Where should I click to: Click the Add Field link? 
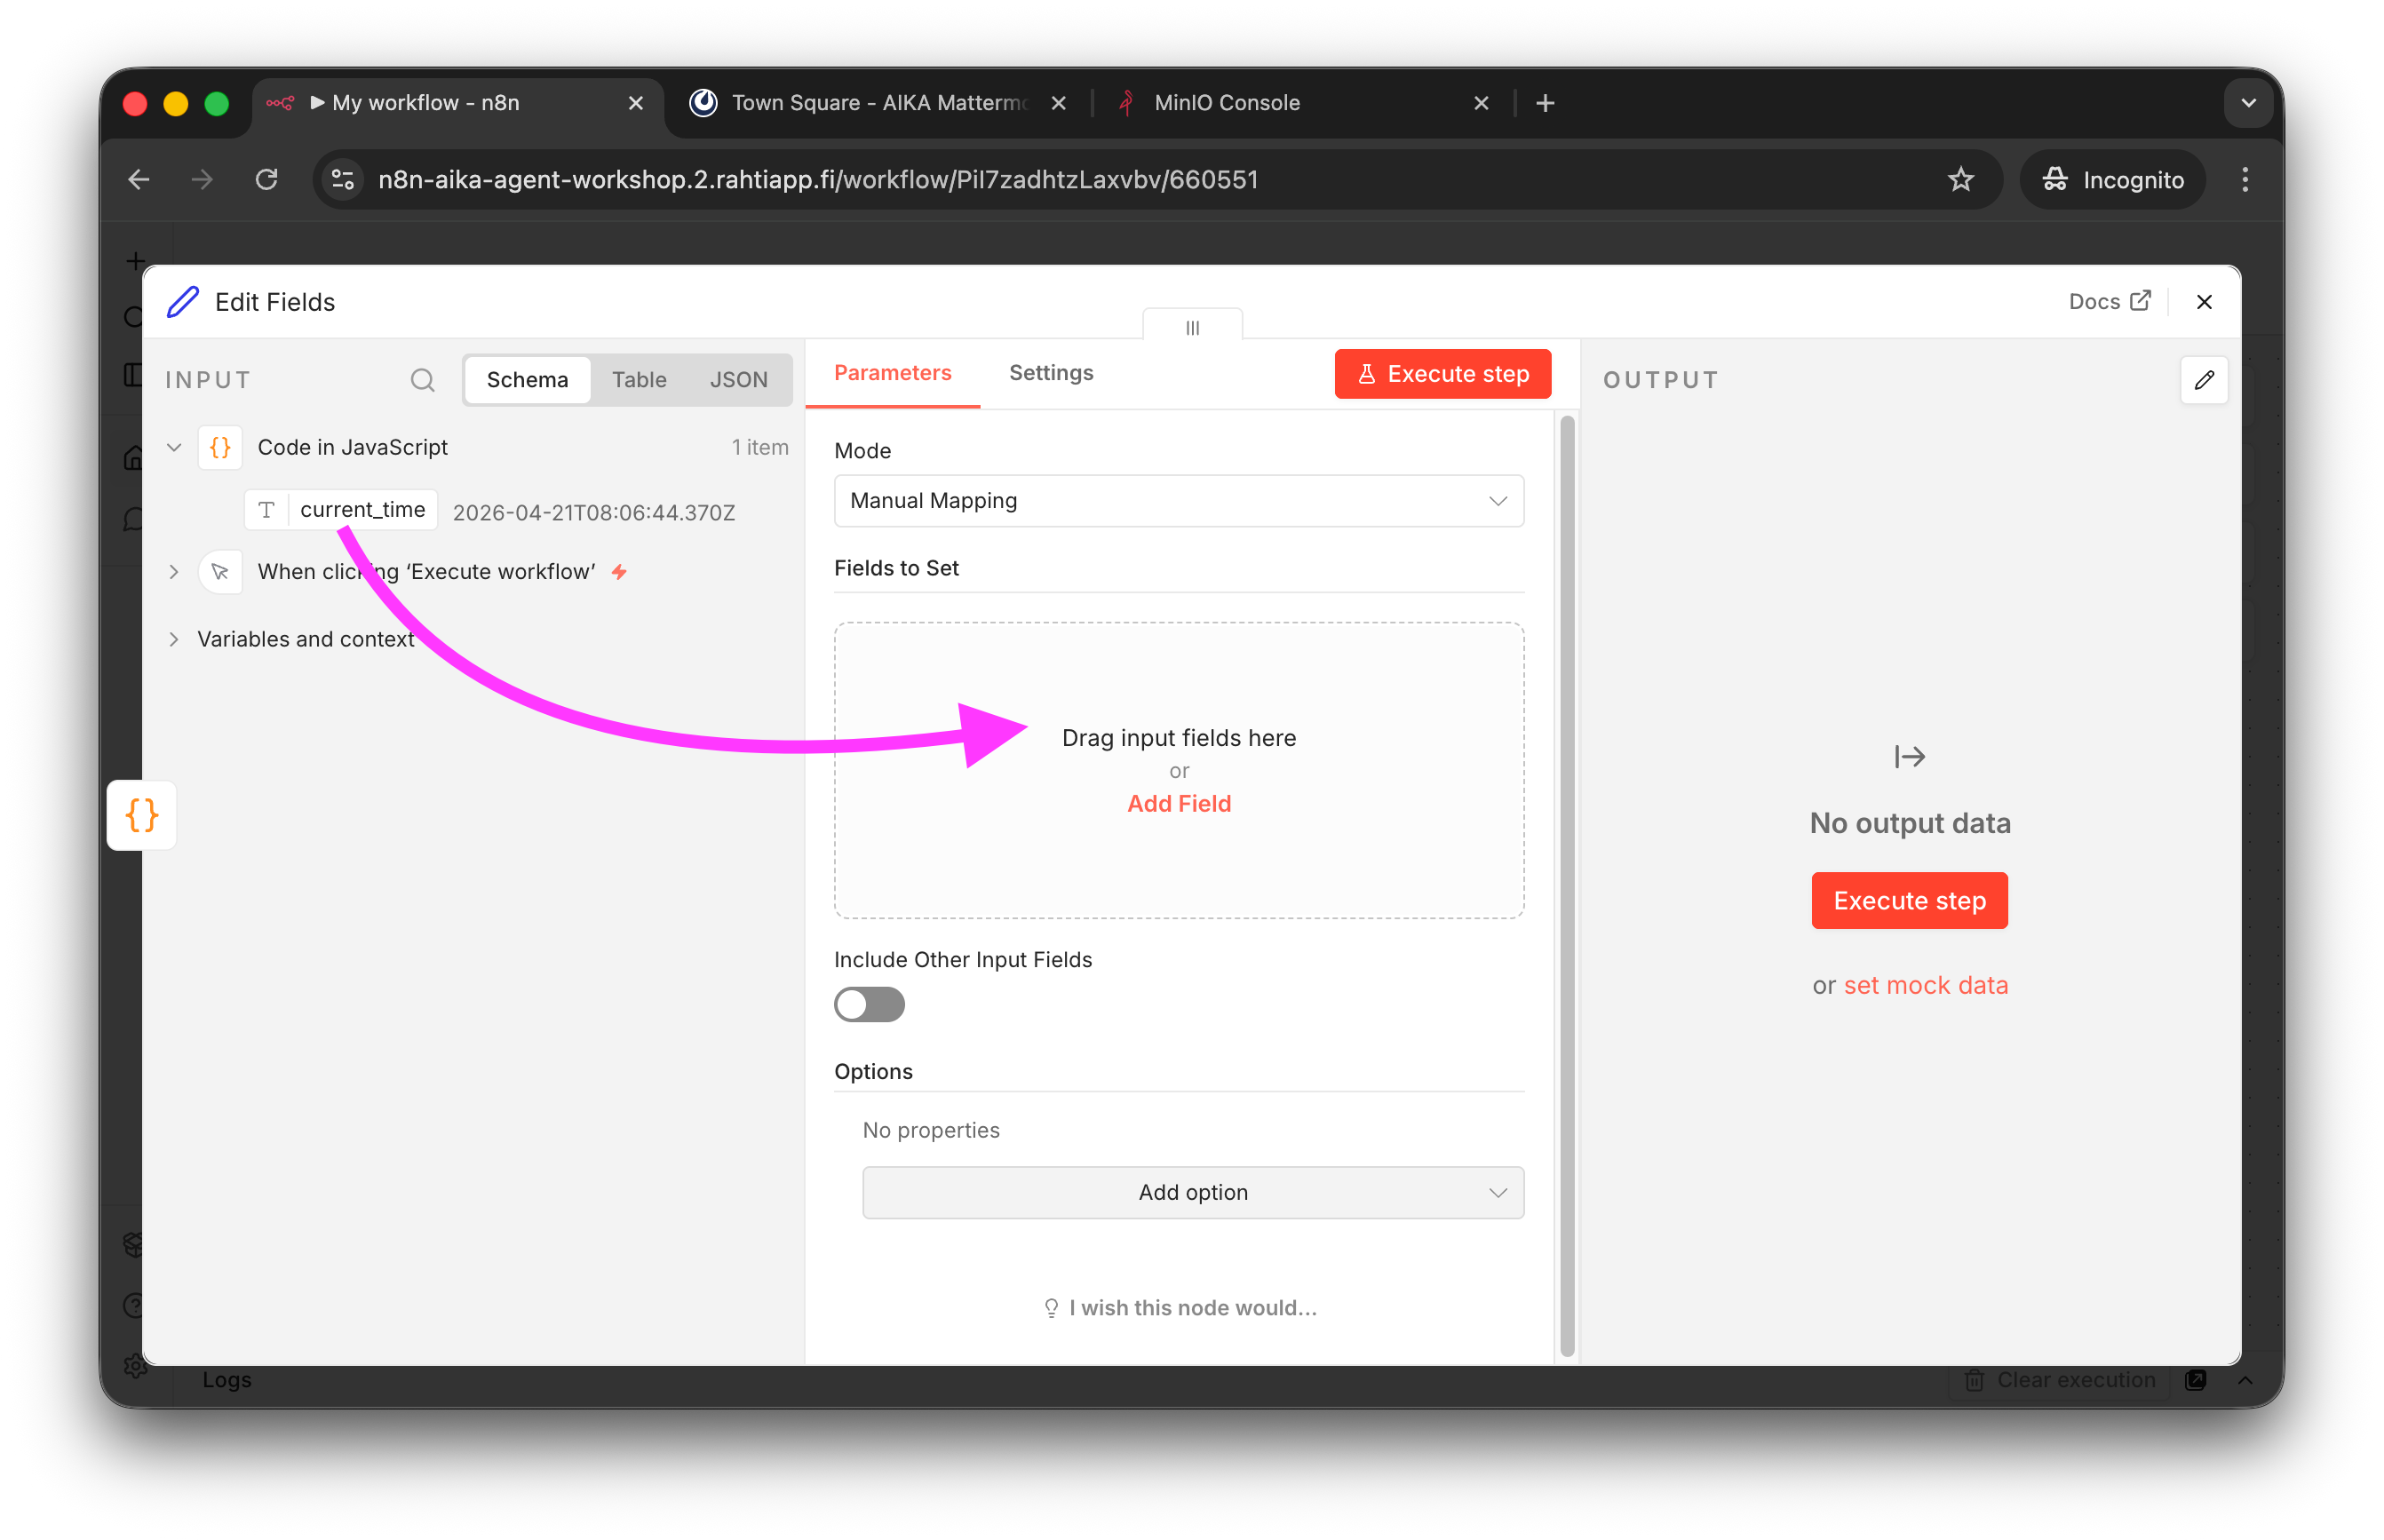(1178, 804)
